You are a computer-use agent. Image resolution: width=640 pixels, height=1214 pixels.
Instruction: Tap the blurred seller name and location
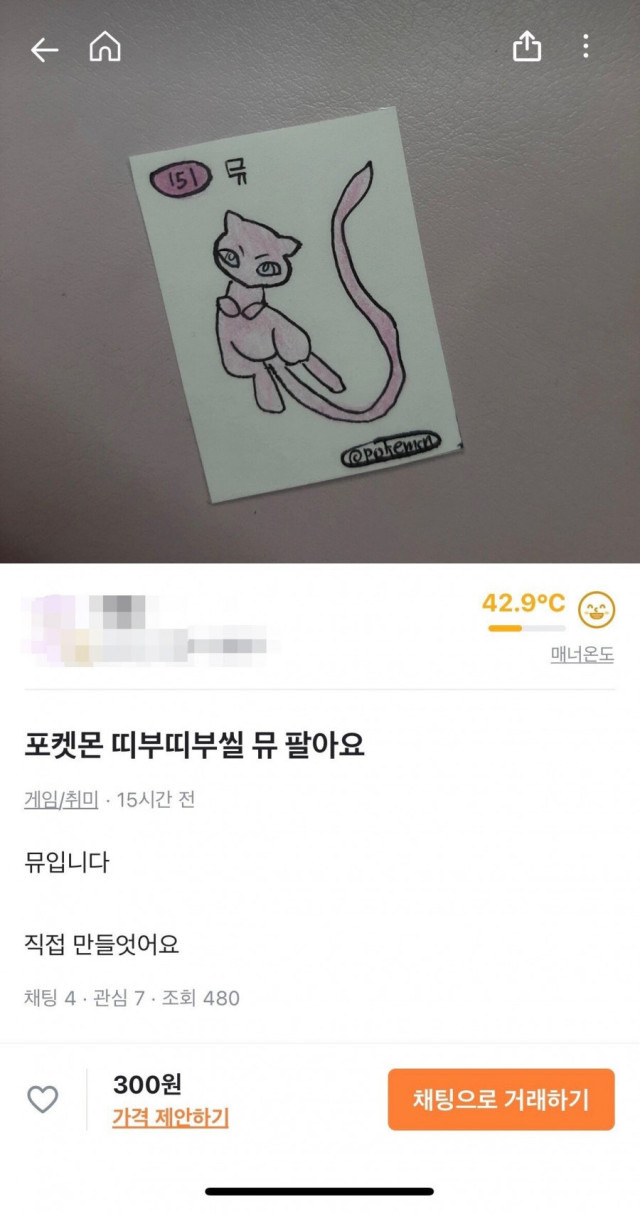tap(178, 630)
